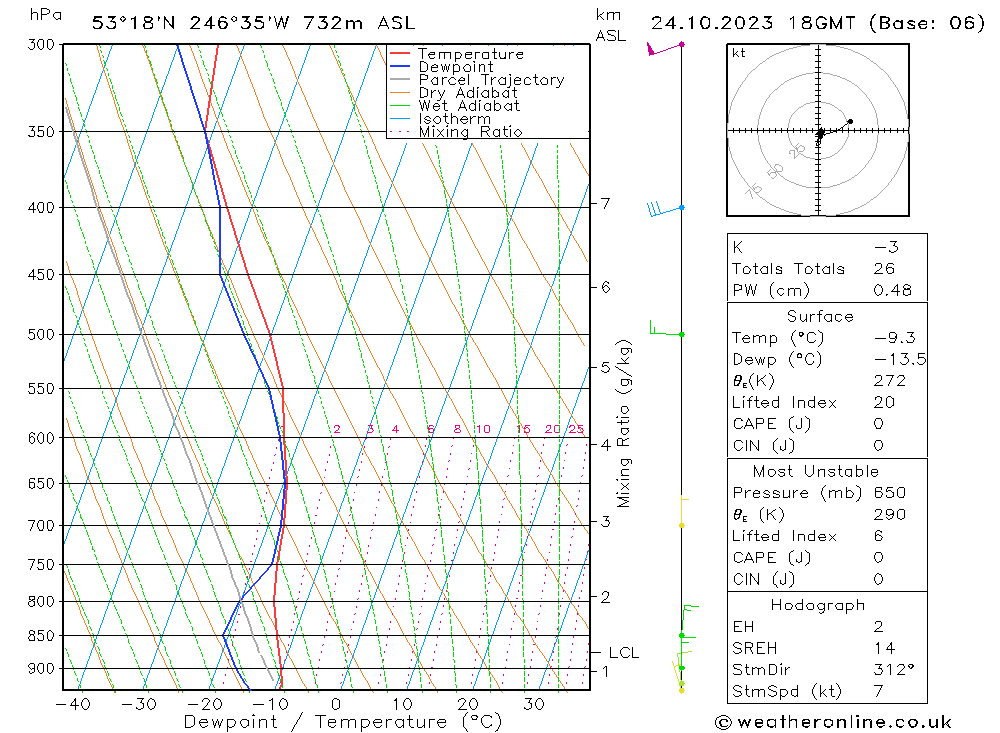
Task: Click the surface Lifted Index value 20
Action: 885,403
